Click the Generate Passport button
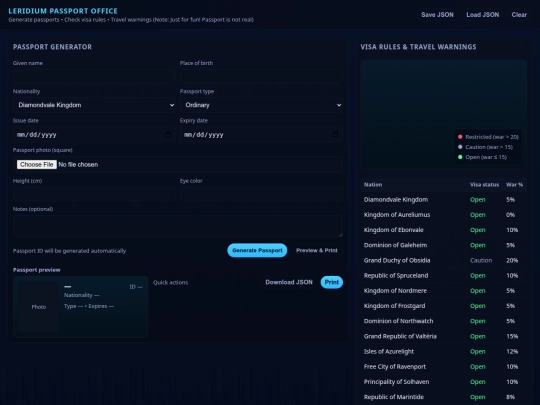The height and width of the screenshot is (405, 540). (x=257, y=250)
